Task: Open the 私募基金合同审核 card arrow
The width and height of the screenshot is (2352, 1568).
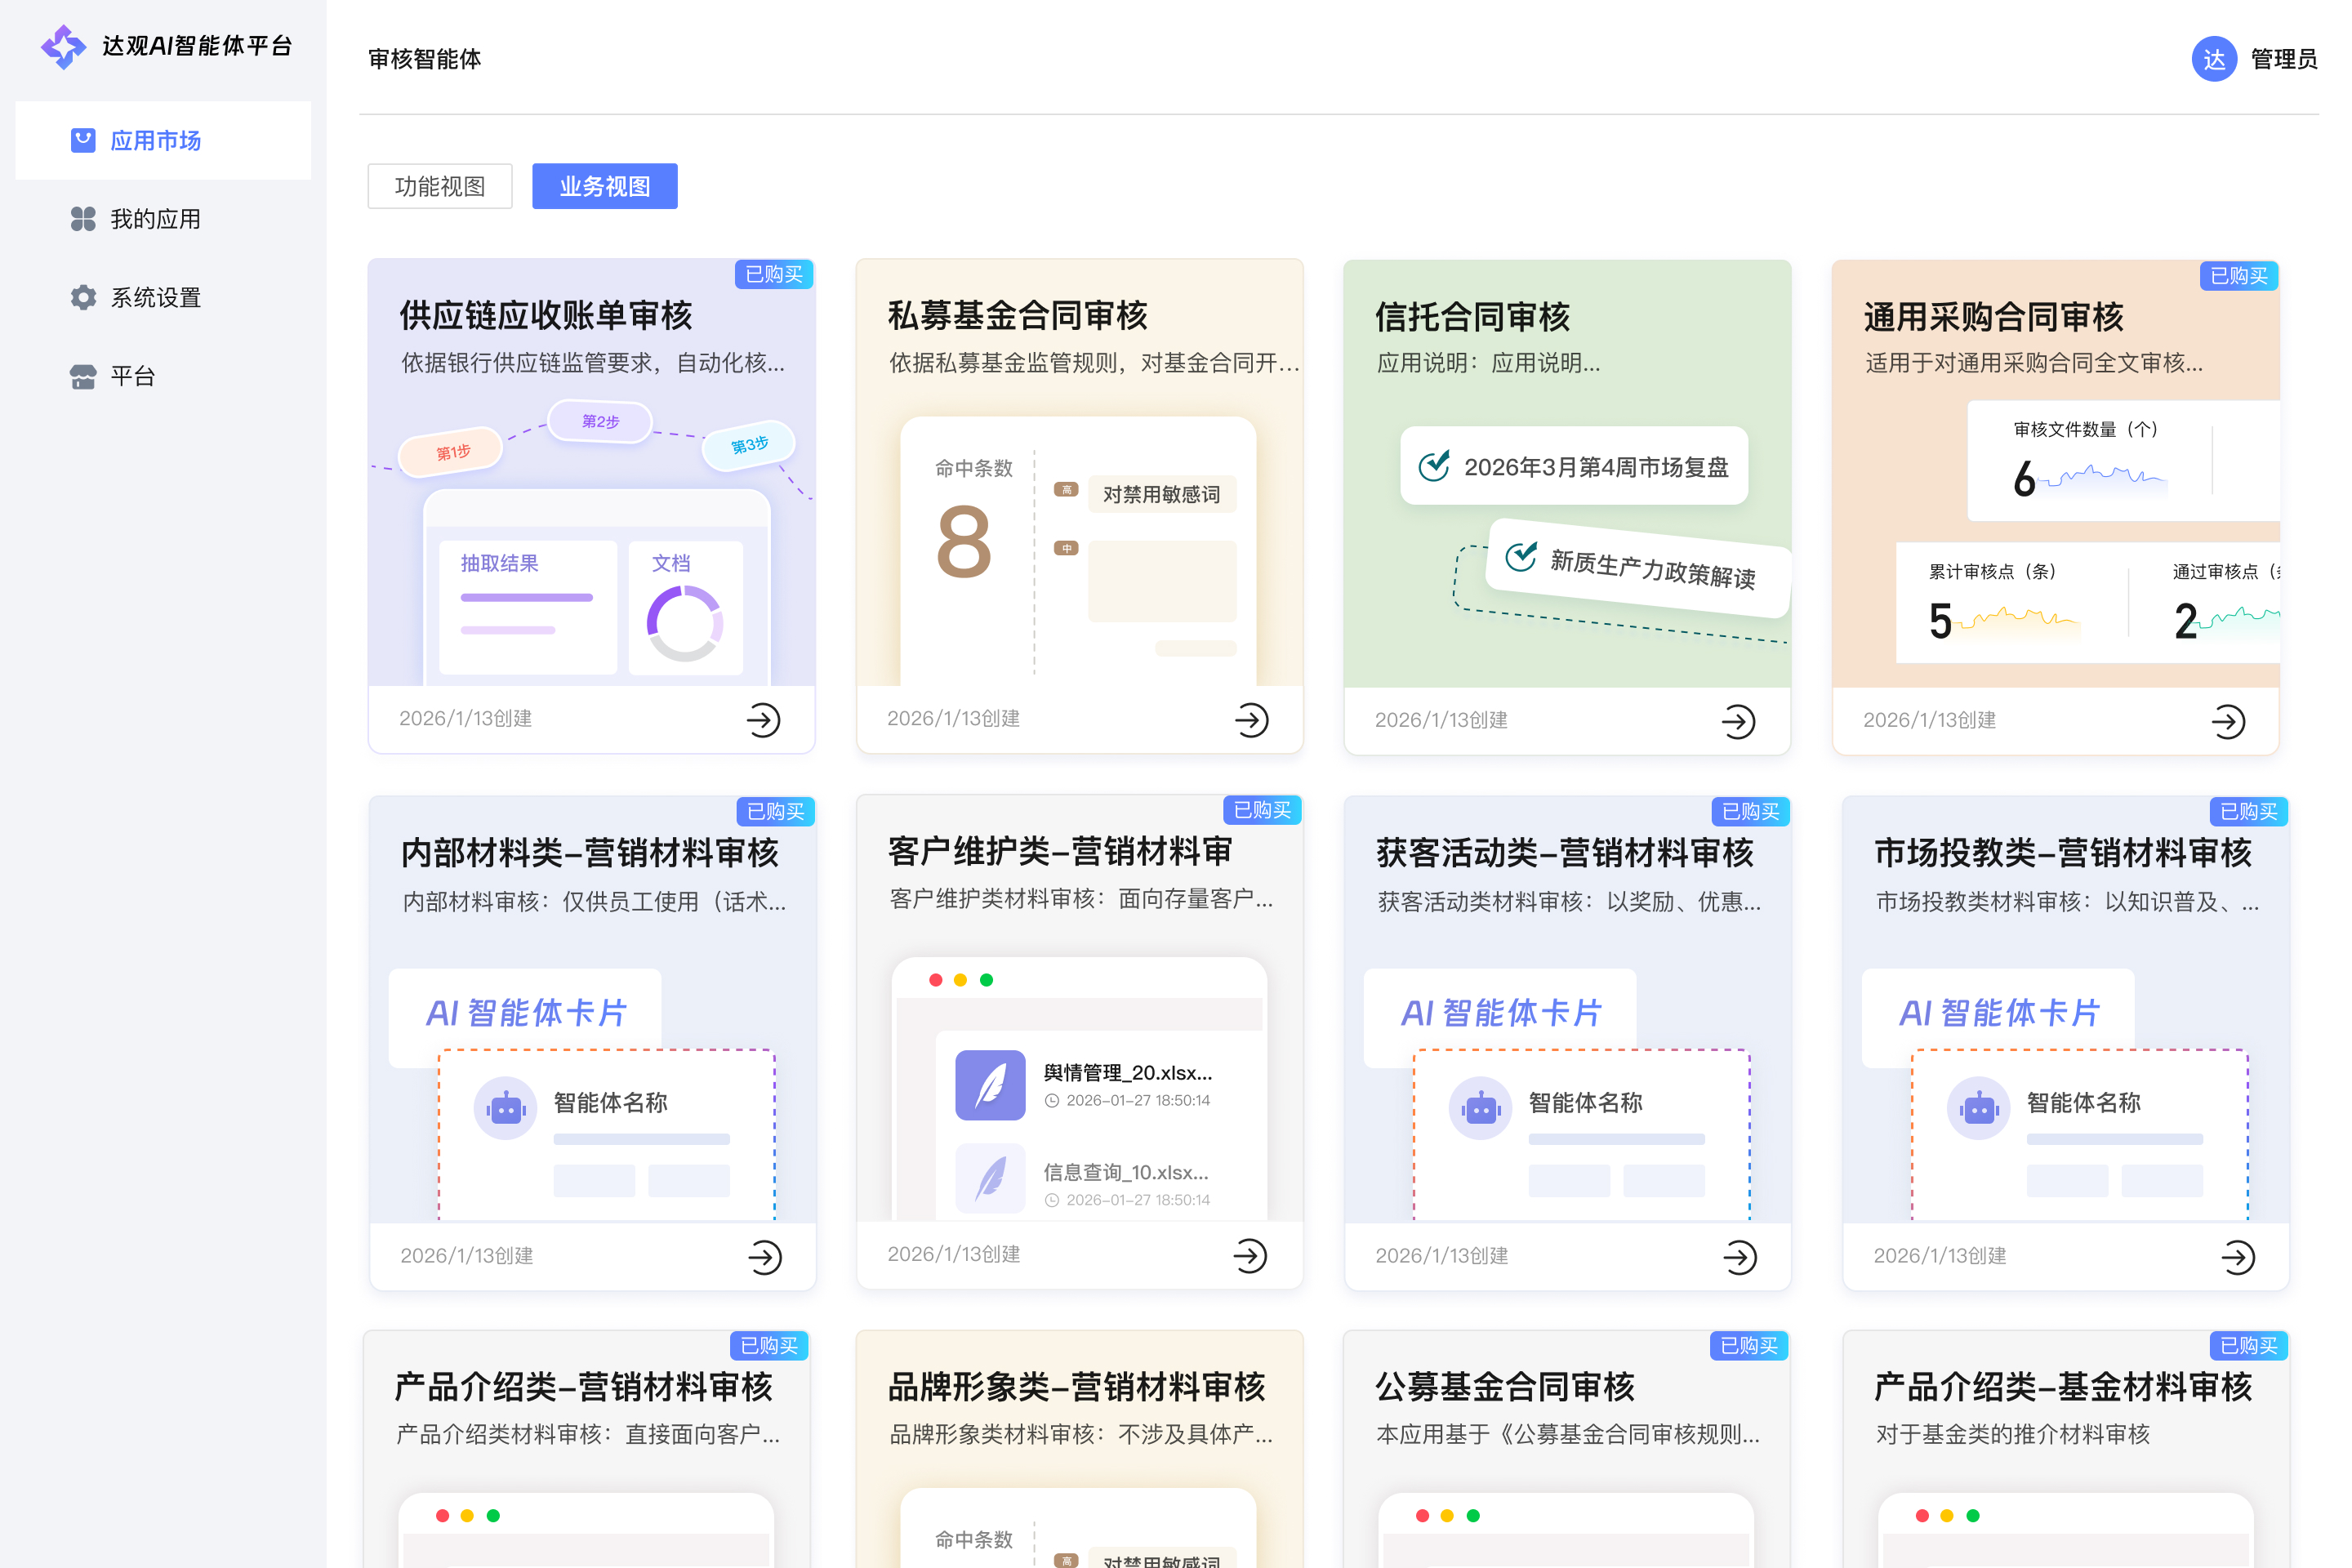Action: (1251, 719)
